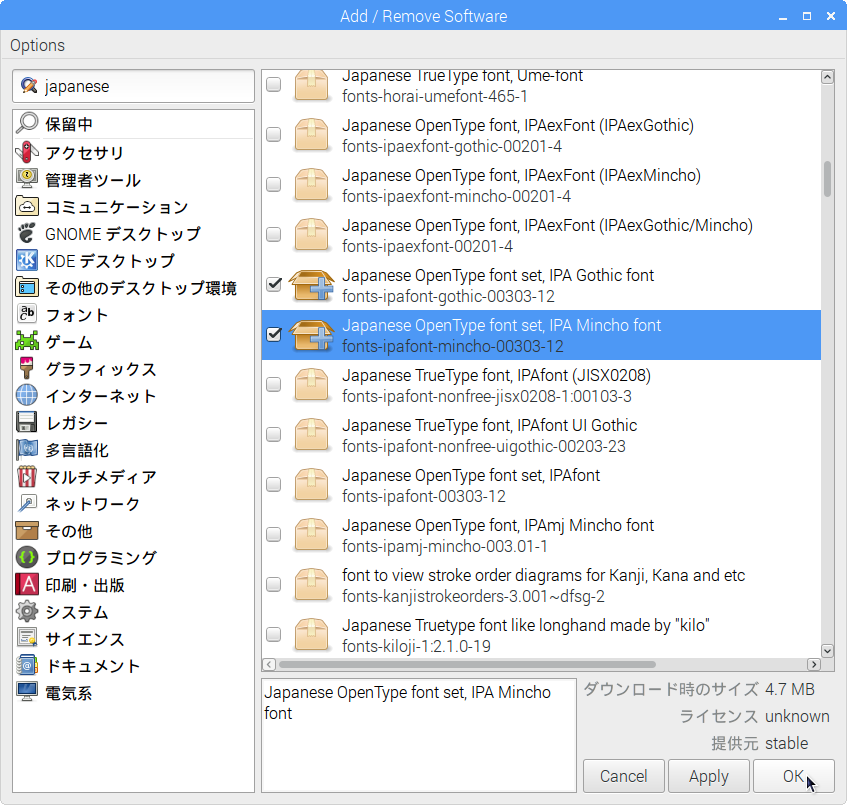Check the IPAfont (JISX0208) checkbox

274,384
